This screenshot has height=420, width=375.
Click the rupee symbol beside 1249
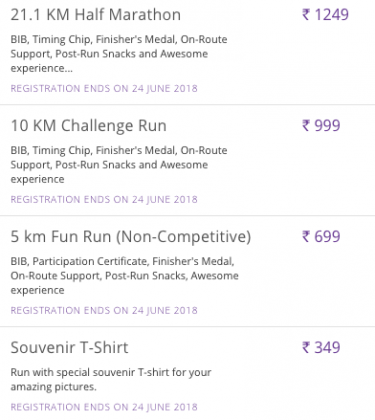click(x=306, y=15)
